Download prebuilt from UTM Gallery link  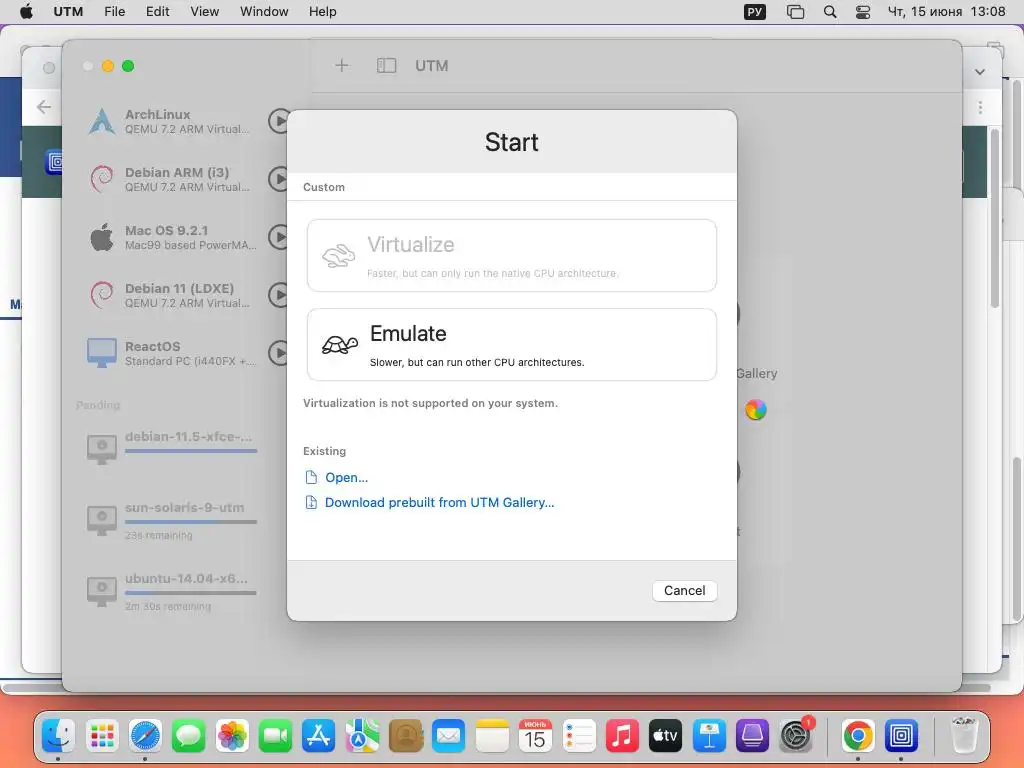click(x=440, y=502)
